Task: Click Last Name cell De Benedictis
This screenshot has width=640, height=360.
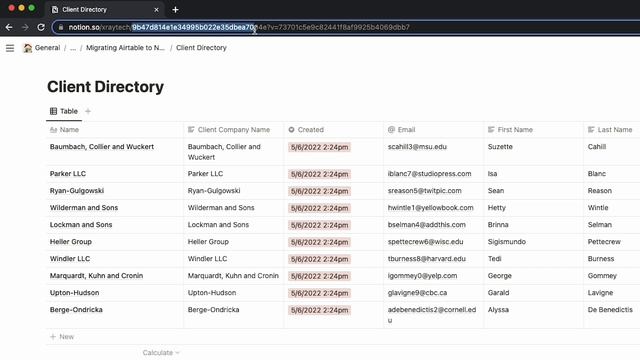Action: point(610,310)
